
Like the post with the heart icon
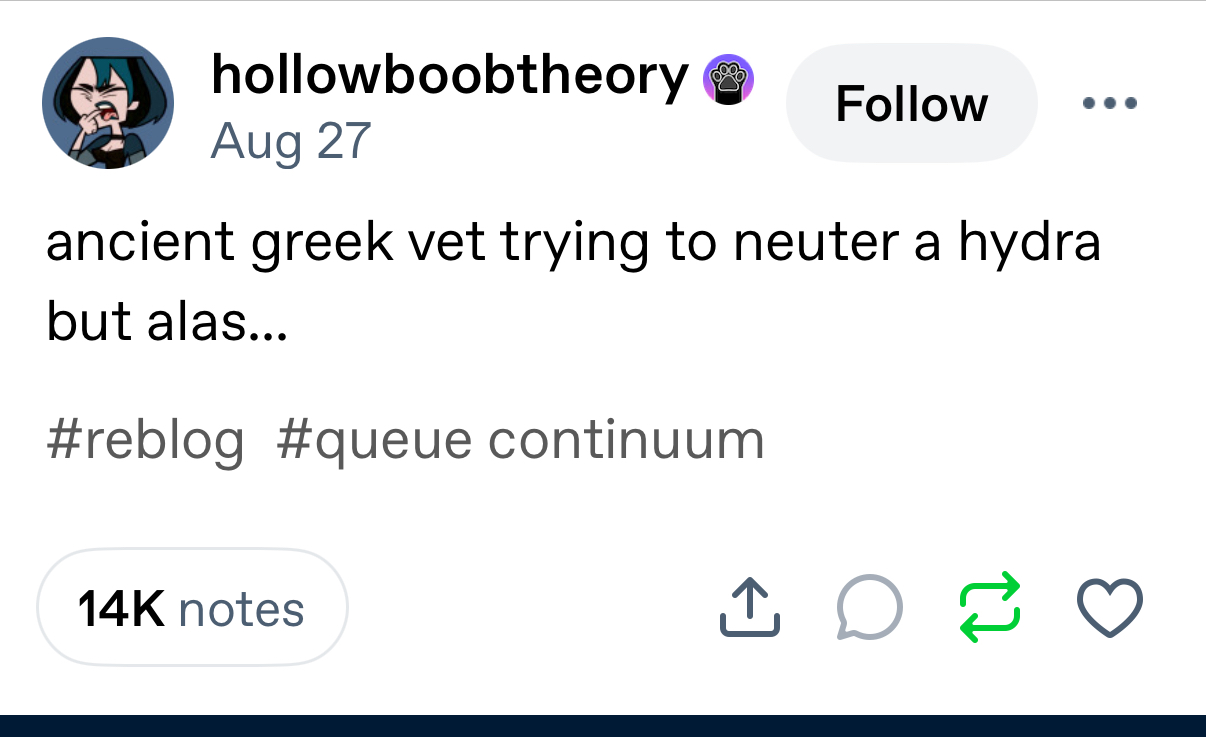coord(1110,608)
